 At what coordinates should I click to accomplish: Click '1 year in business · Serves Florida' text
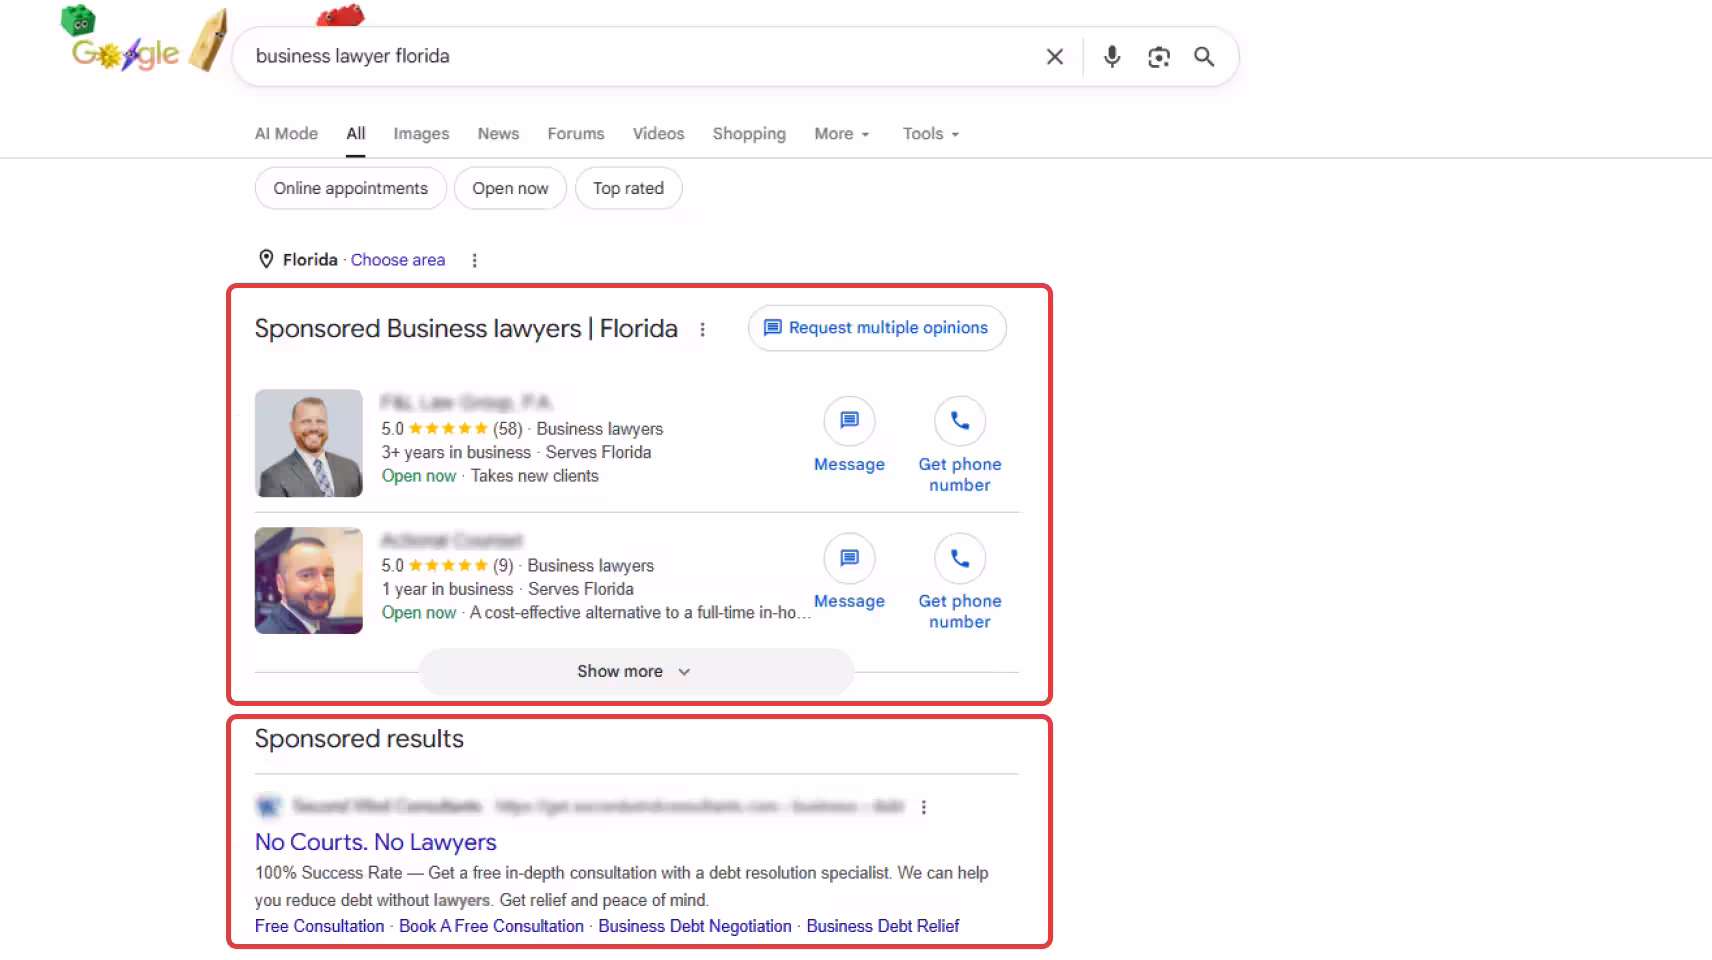click(x=507, y=590)
